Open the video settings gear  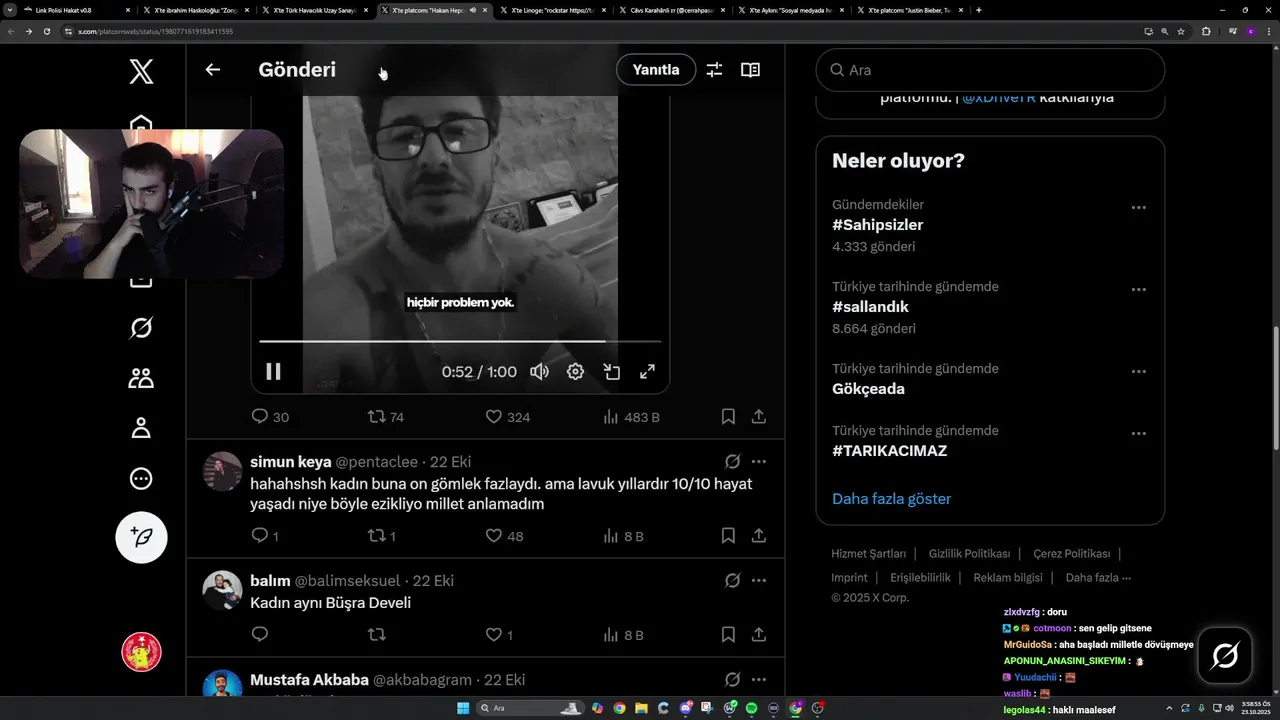575,372
